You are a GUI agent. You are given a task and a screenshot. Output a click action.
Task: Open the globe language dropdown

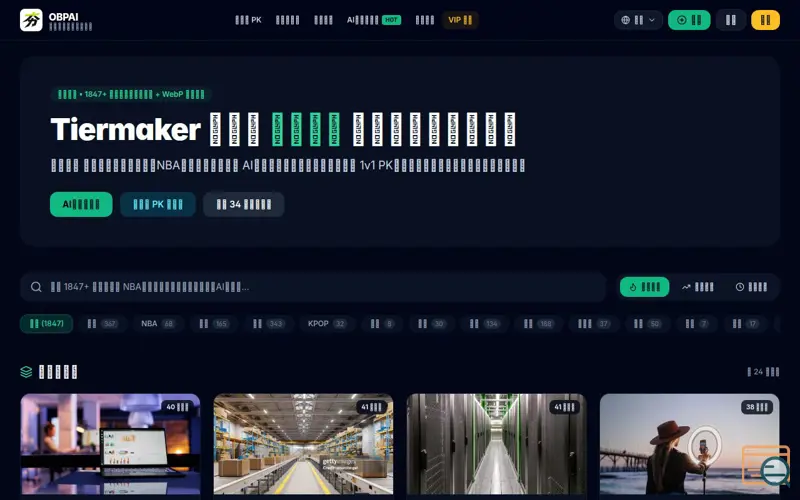coord(638,20)
